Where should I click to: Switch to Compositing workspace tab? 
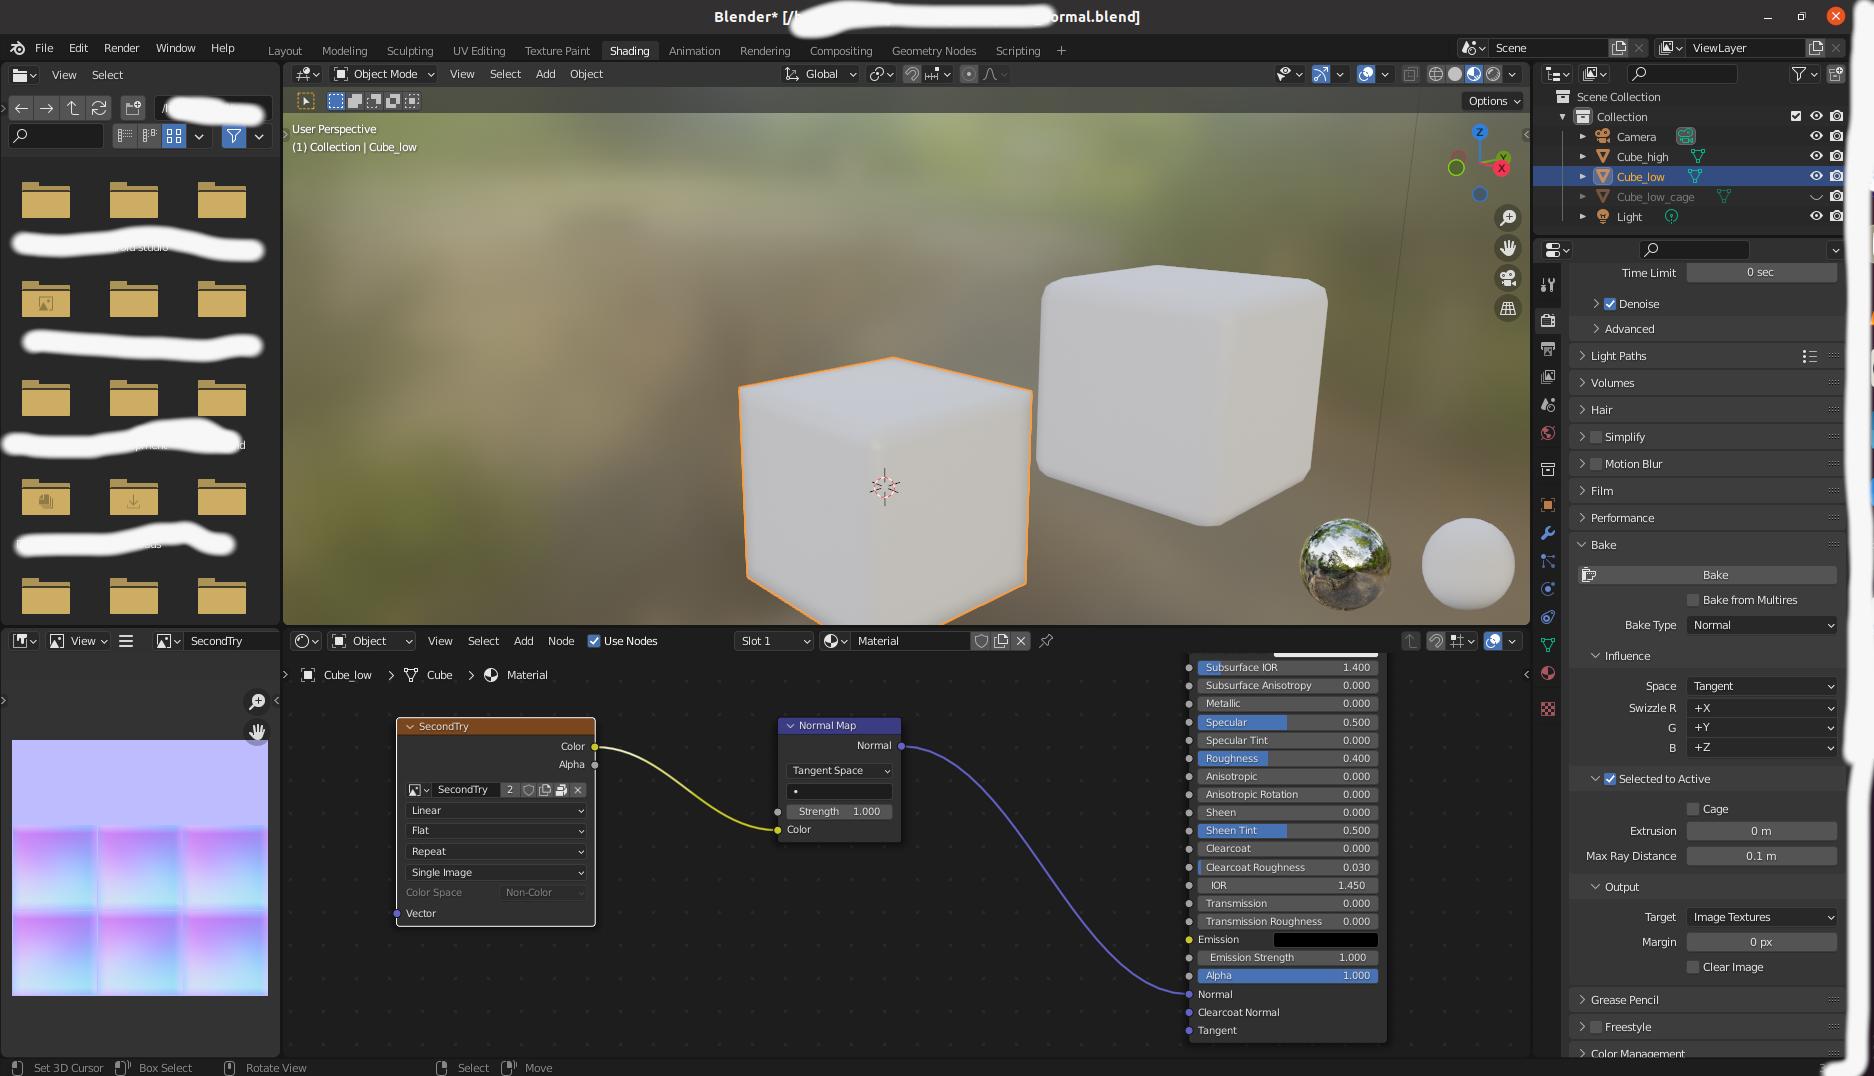841,51
